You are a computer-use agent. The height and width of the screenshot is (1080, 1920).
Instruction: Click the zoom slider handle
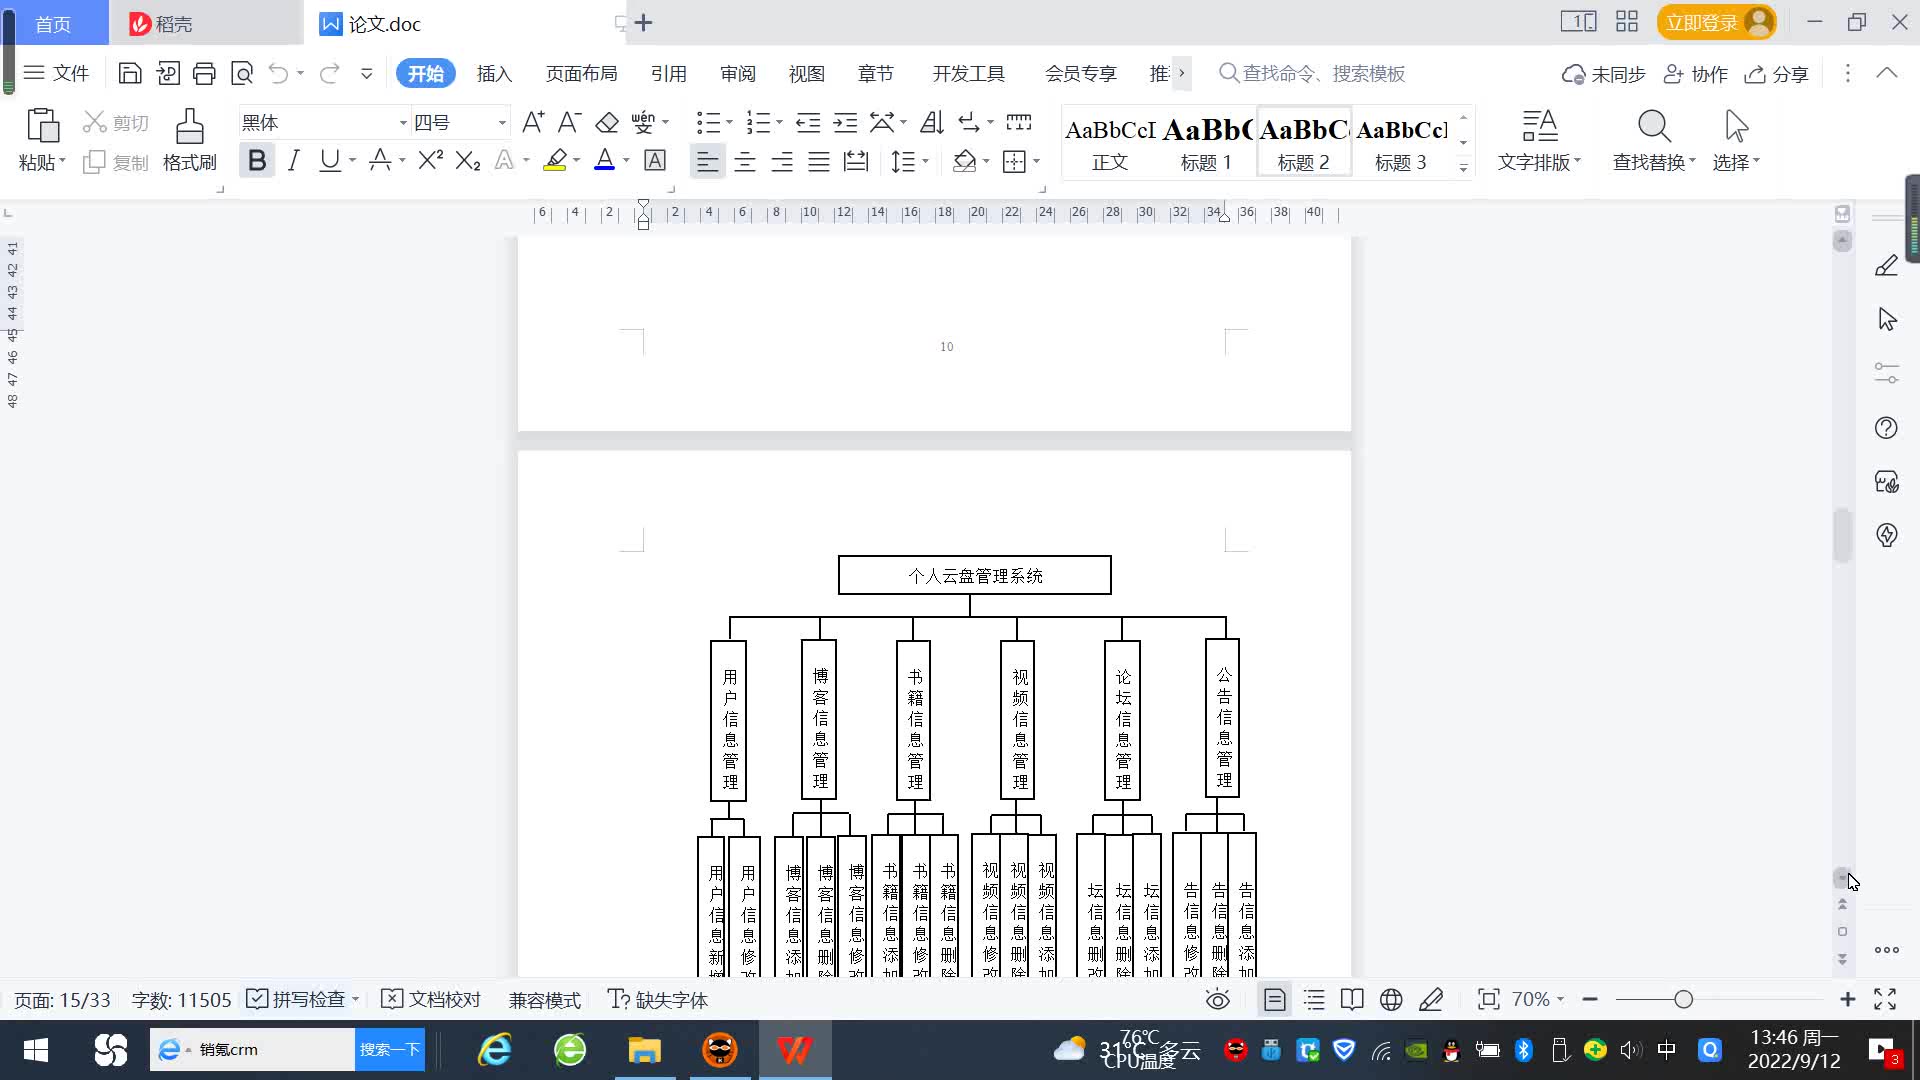tap(1683, 999)
